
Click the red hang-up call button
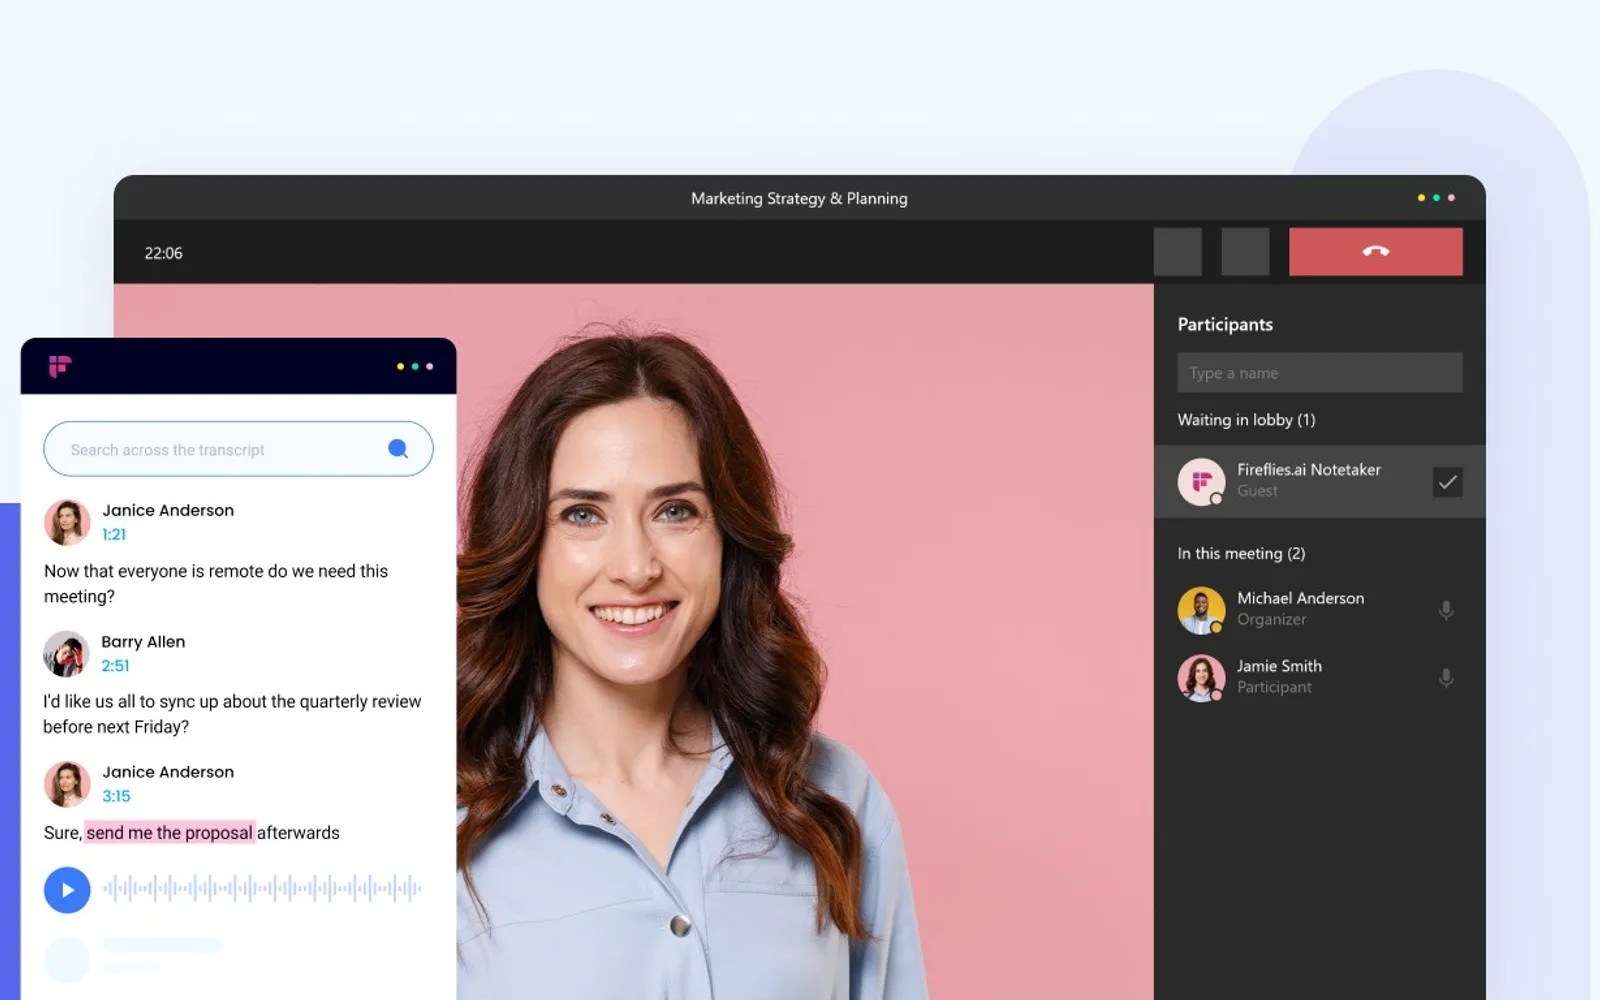pos(1375,251)
